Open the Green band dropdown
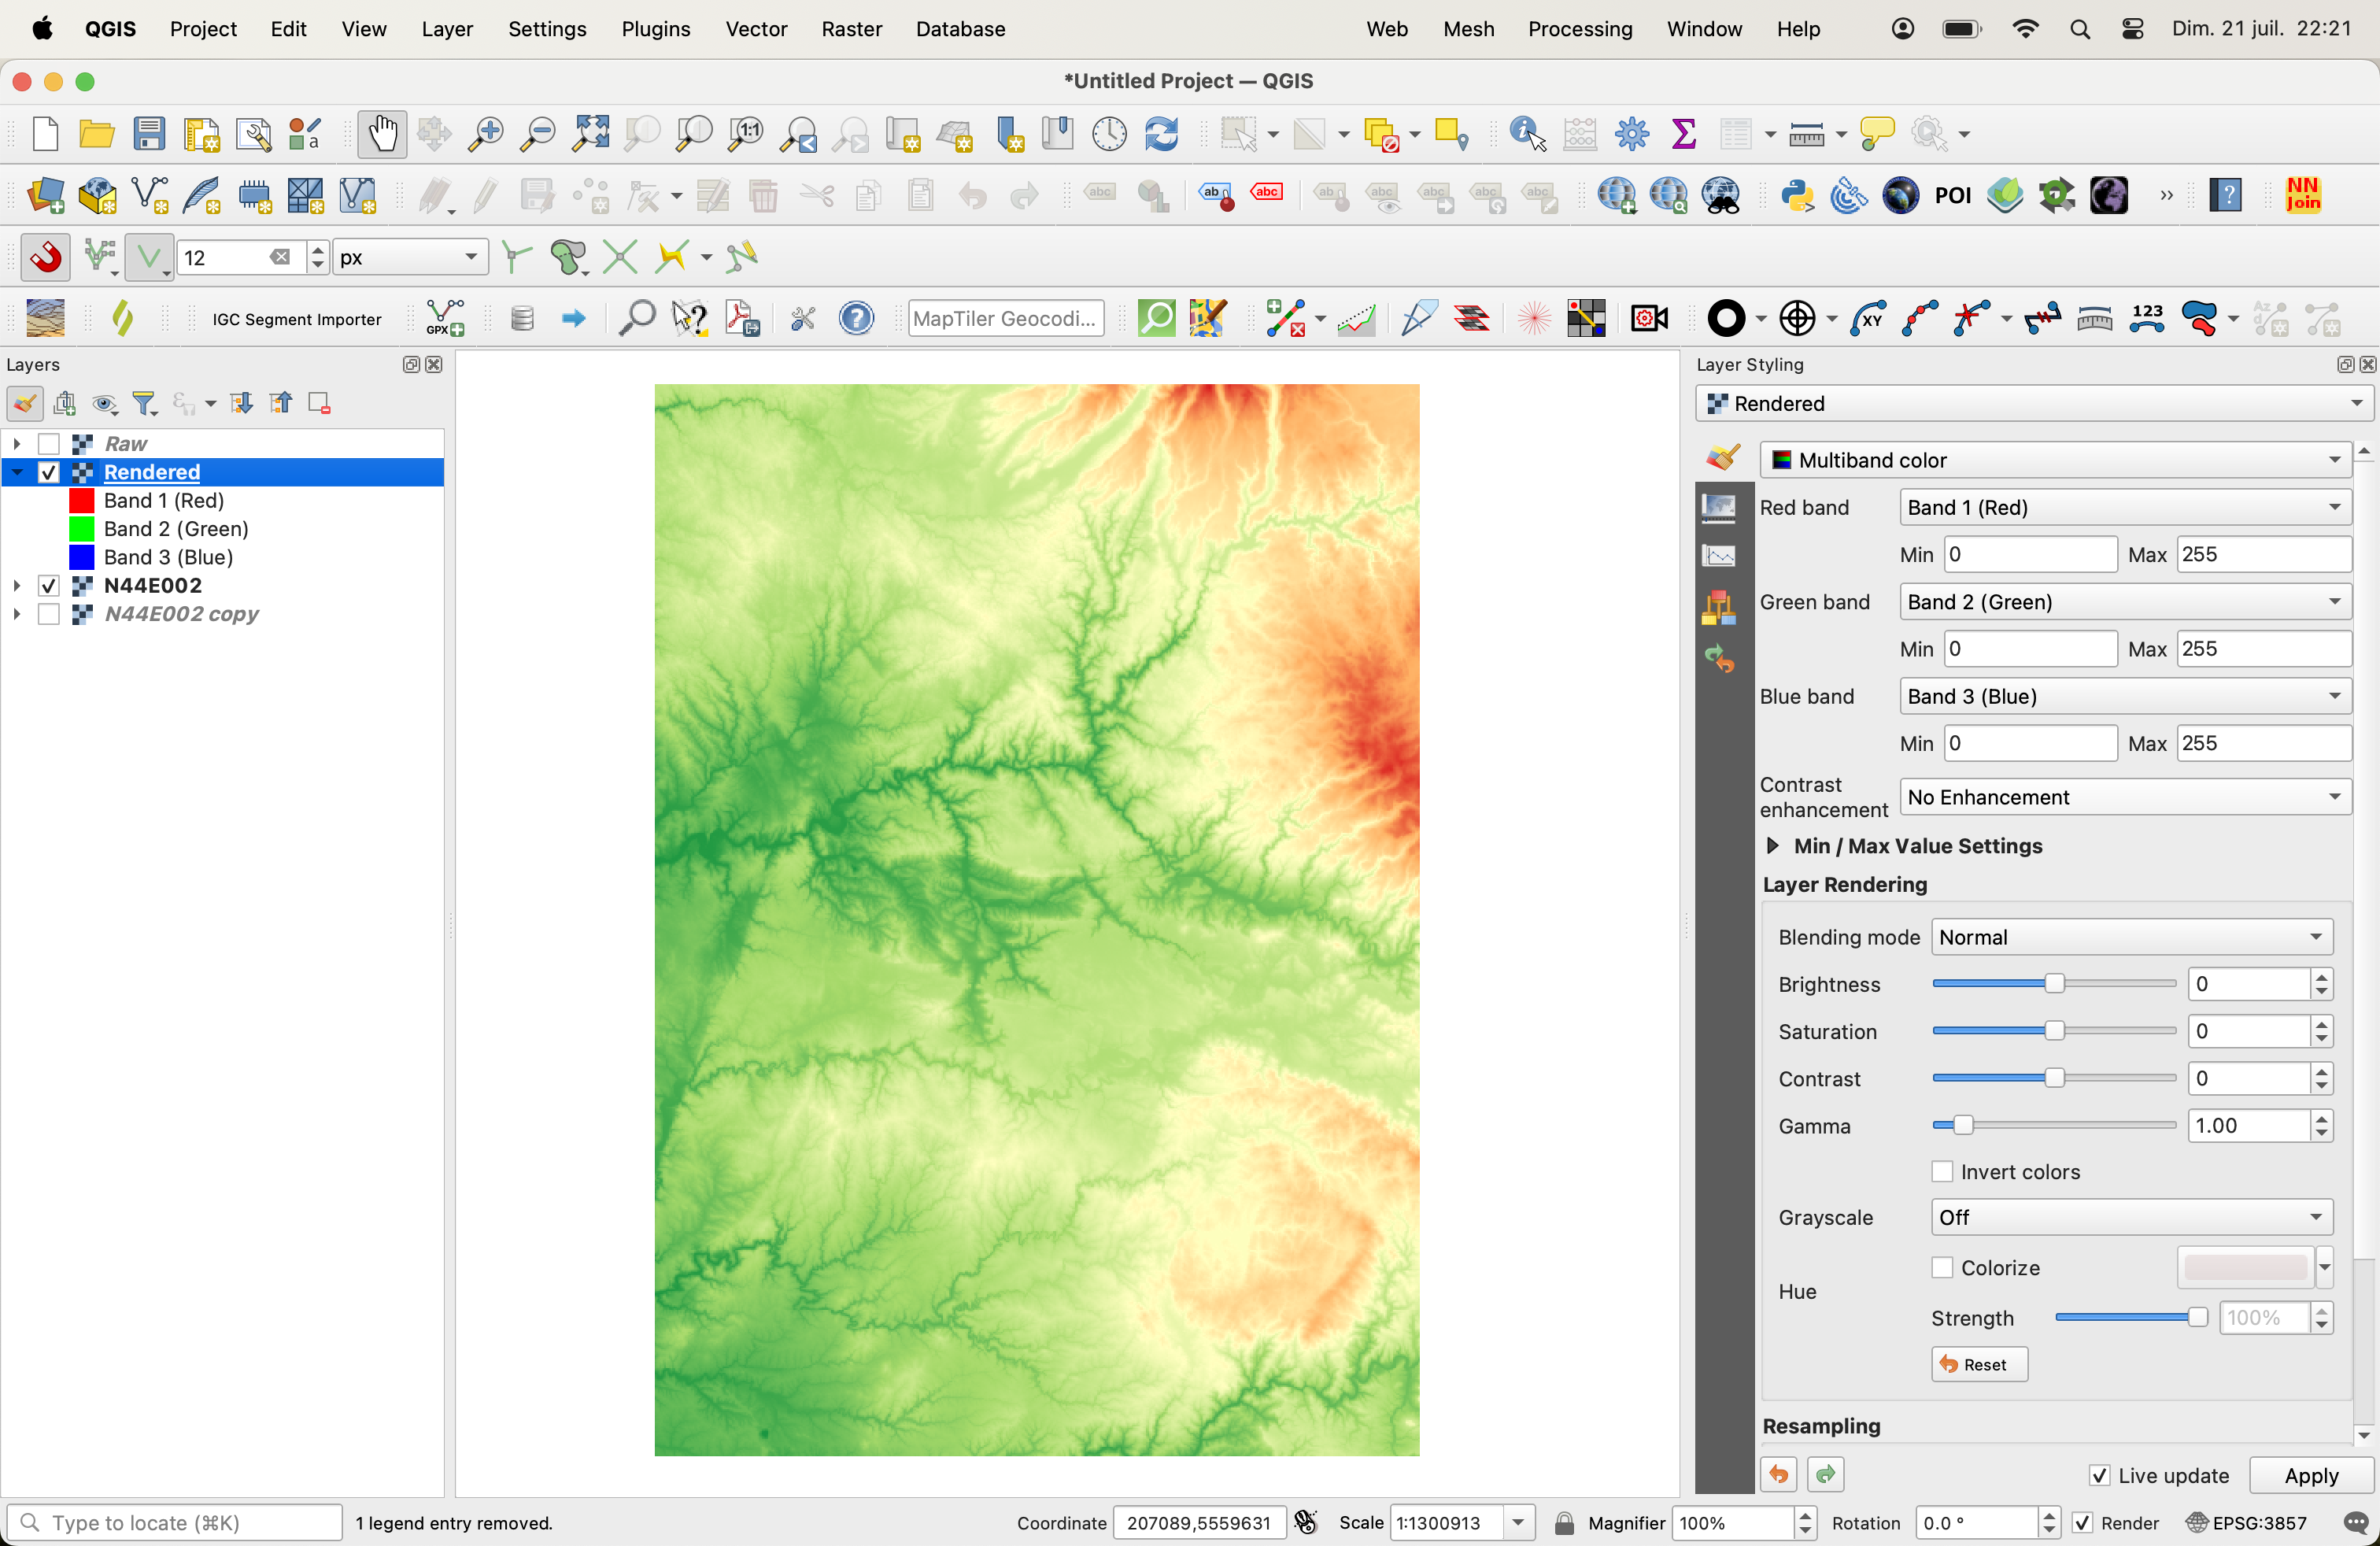The height and width of the screenshot is (1546, 2380). [x=2125, y=602]
